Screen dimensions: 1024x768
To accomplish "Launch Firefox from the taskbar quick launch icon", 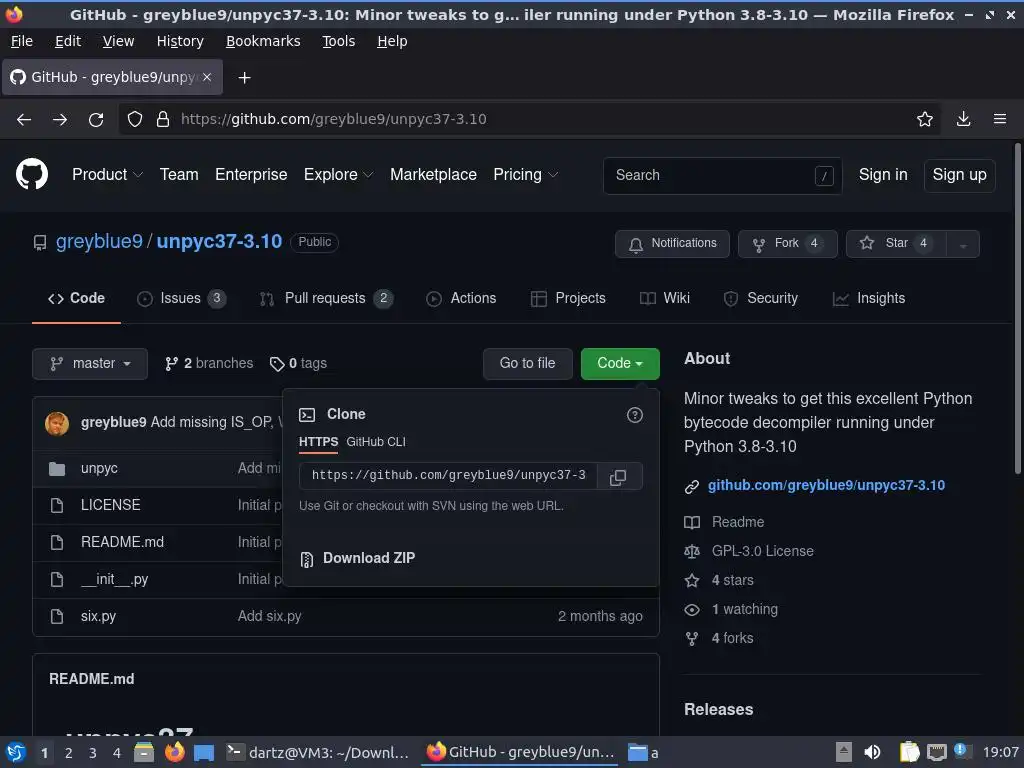I will click(174, 752).
